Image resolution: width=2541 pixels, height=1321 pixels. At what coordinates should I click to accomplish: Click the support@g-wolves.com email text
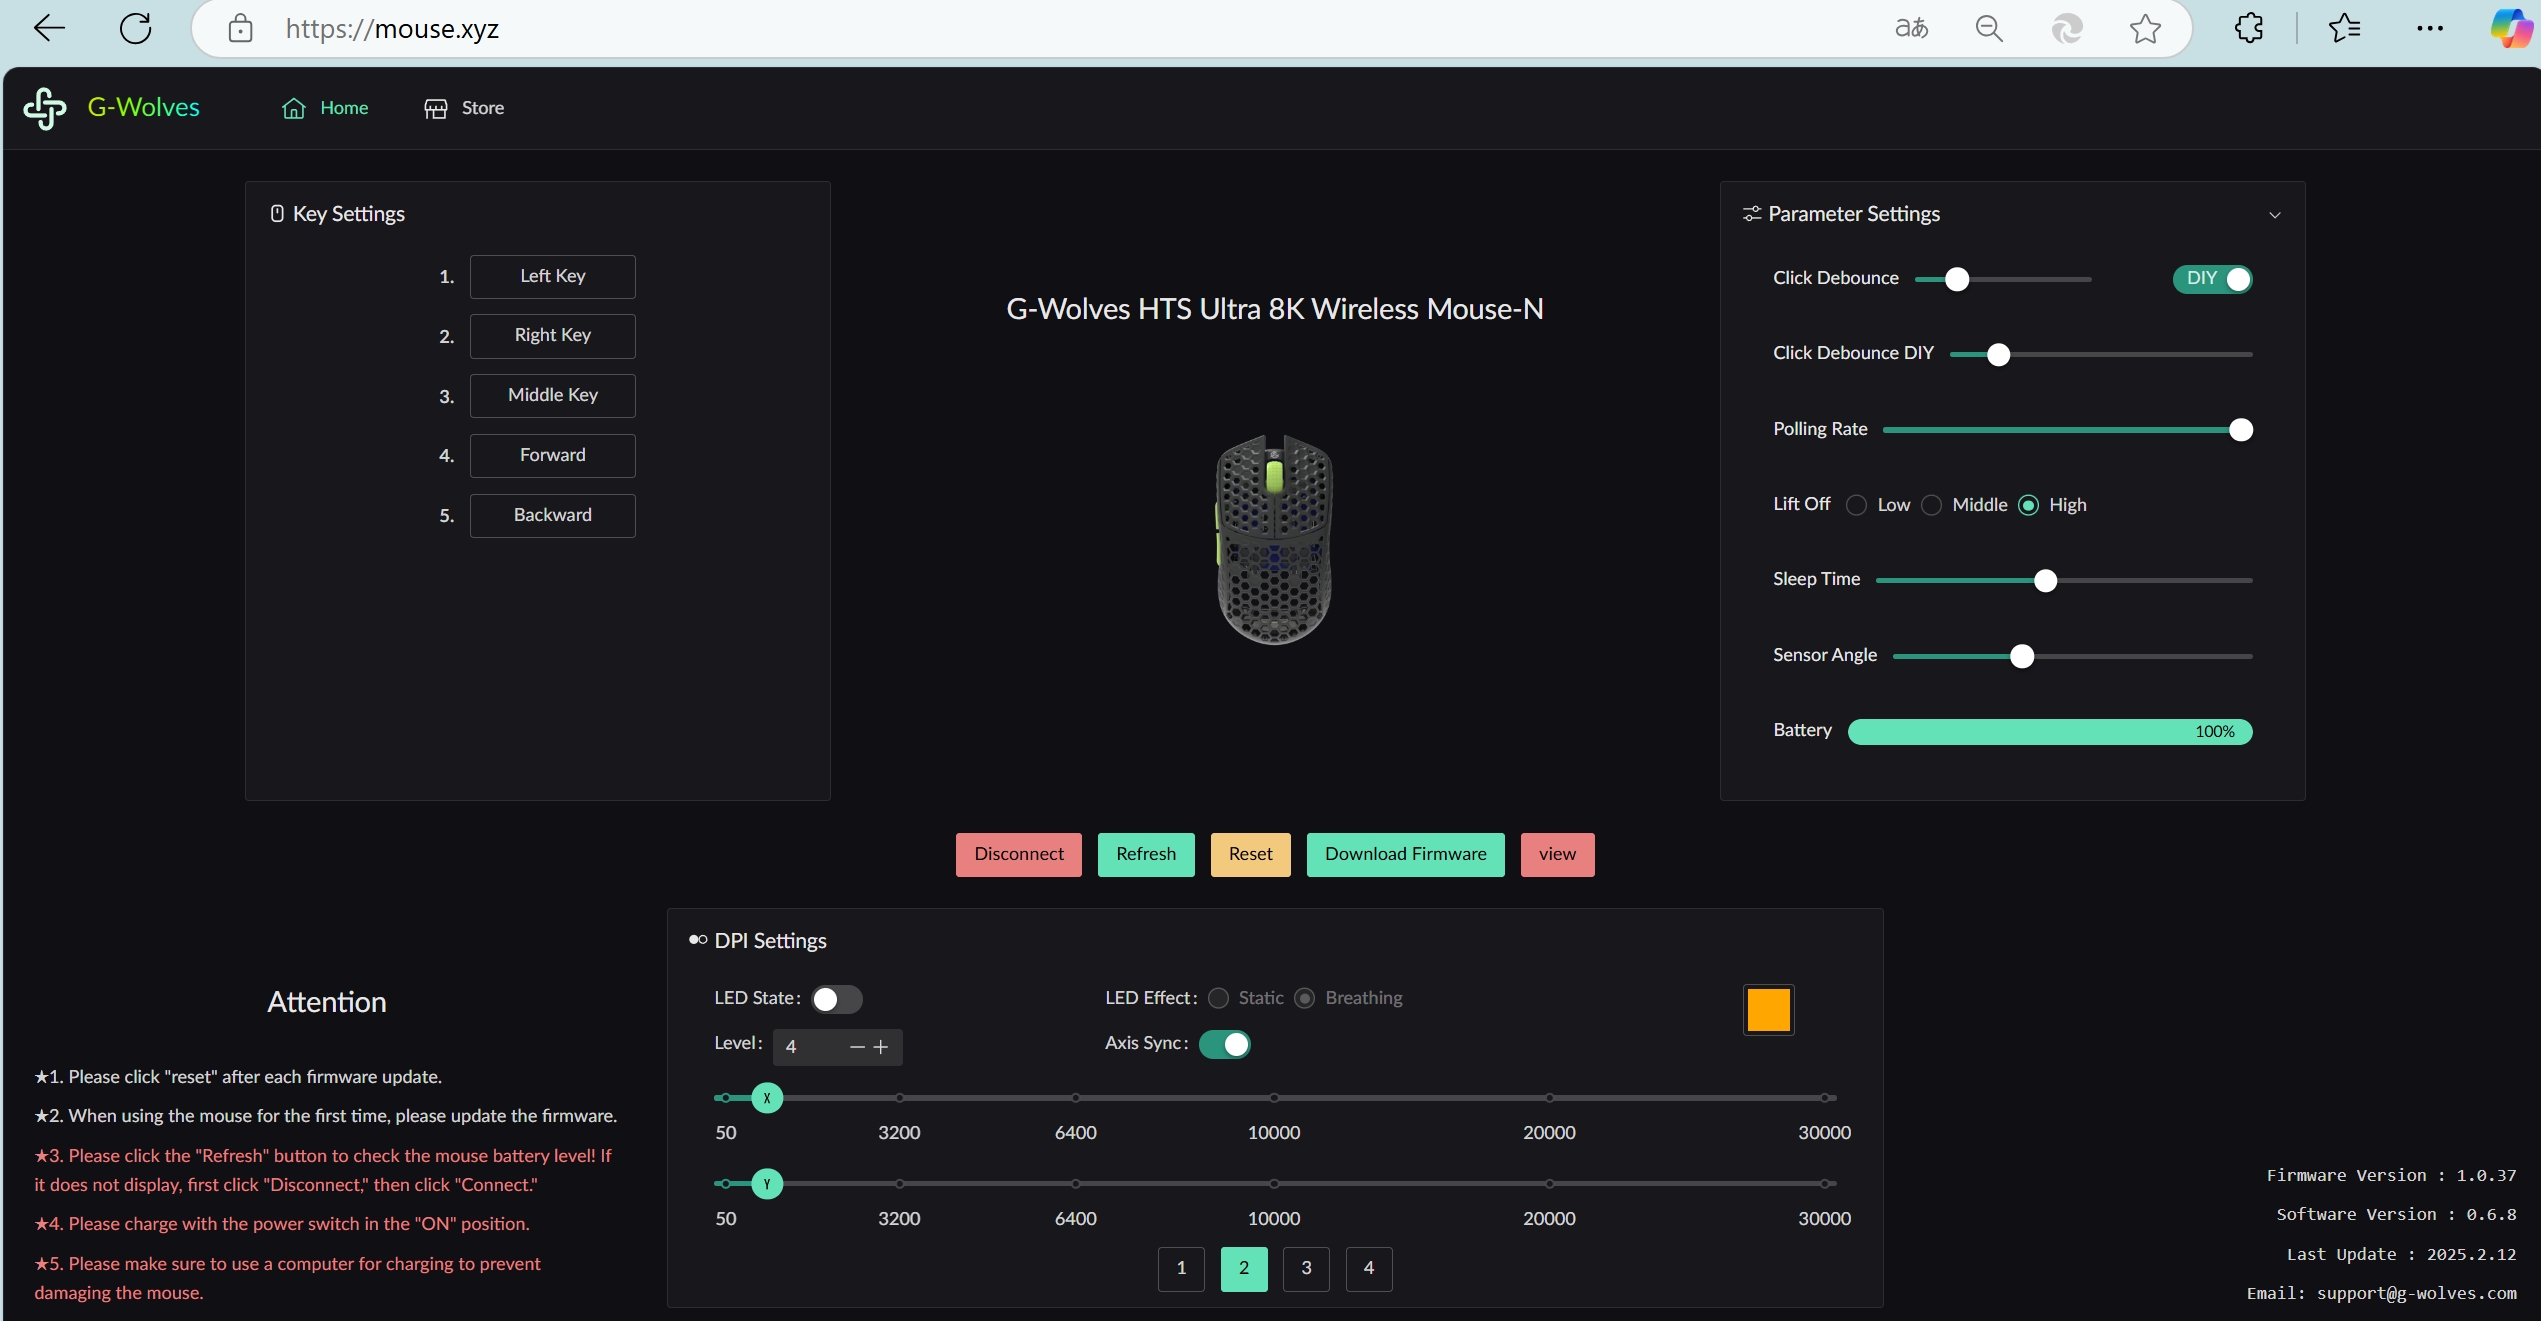click(2416, 1293)
